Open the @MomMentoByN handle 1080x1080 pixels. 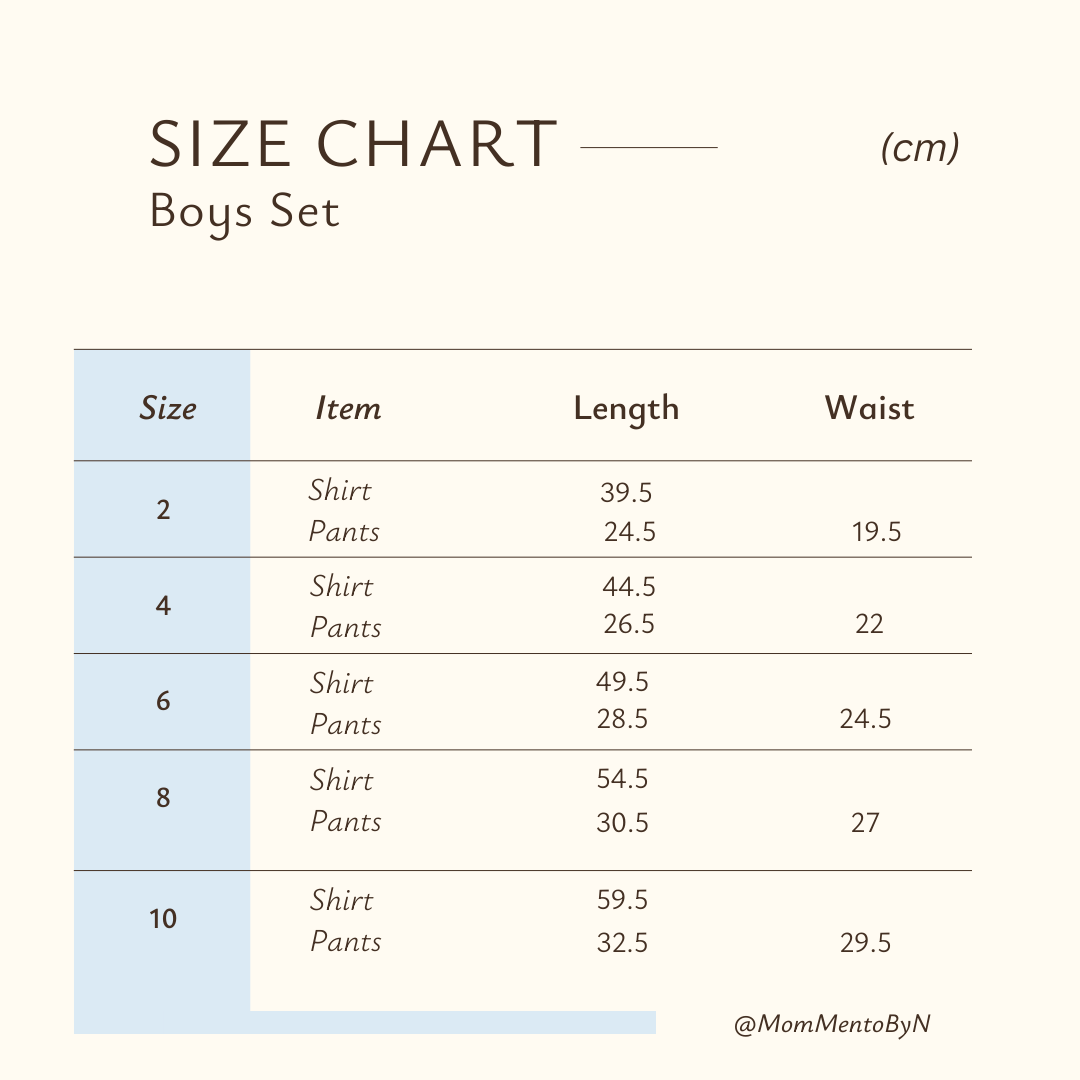coord(832,1024)
